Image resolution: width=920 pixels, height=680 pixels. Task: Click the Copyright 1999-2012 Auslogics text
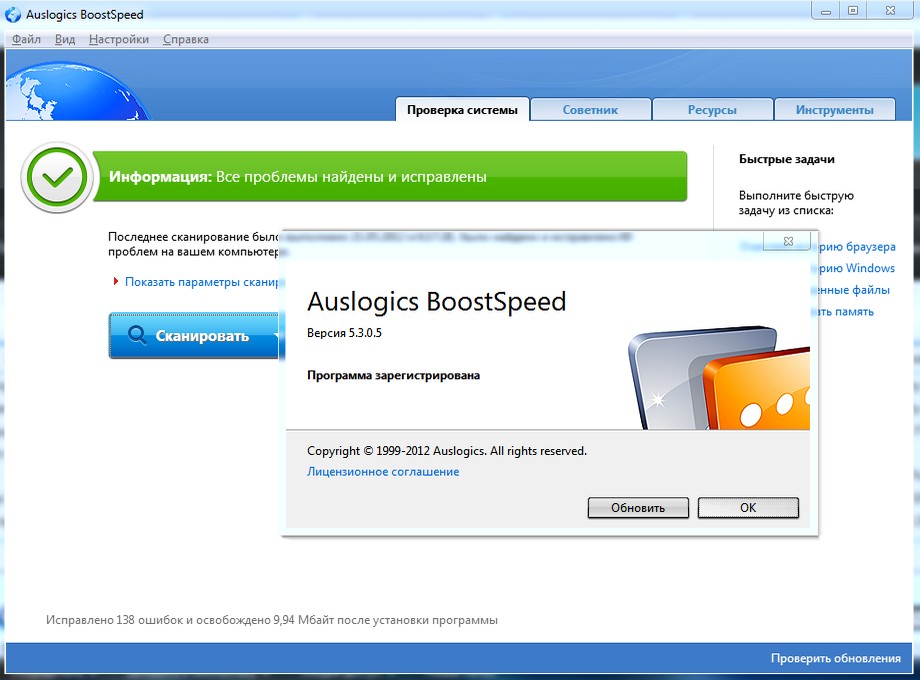point(447,451)
